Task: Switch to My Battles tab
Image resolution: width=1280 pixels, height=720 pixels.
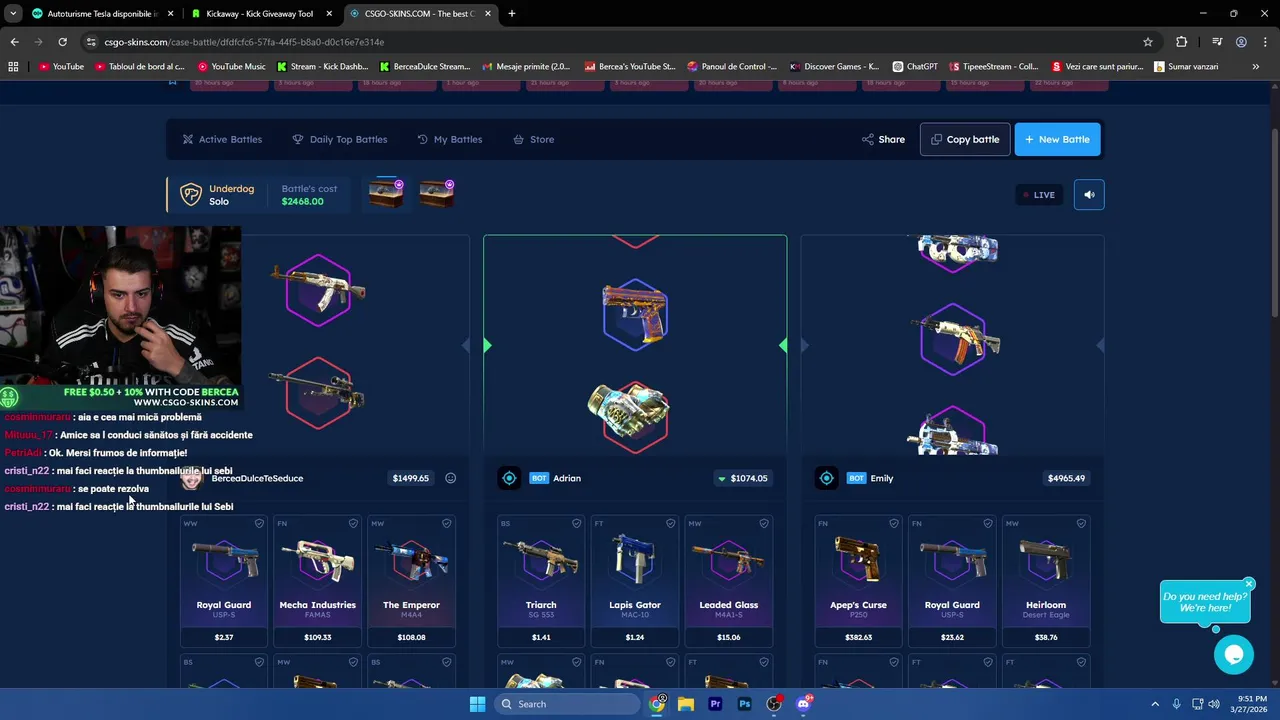Action: (x=450, y=139)
